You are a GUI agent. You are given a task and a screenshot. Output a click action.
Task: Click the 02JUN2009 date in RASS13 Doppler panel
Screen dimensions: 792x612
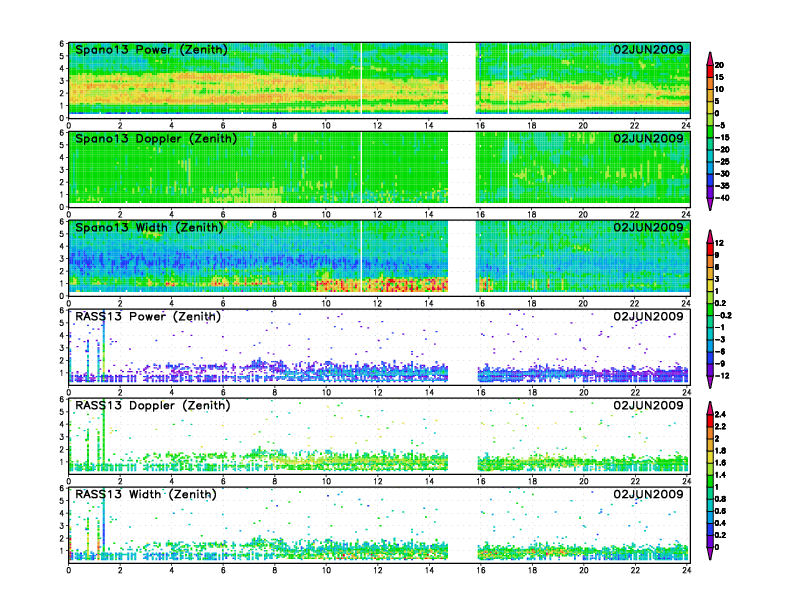648,405
